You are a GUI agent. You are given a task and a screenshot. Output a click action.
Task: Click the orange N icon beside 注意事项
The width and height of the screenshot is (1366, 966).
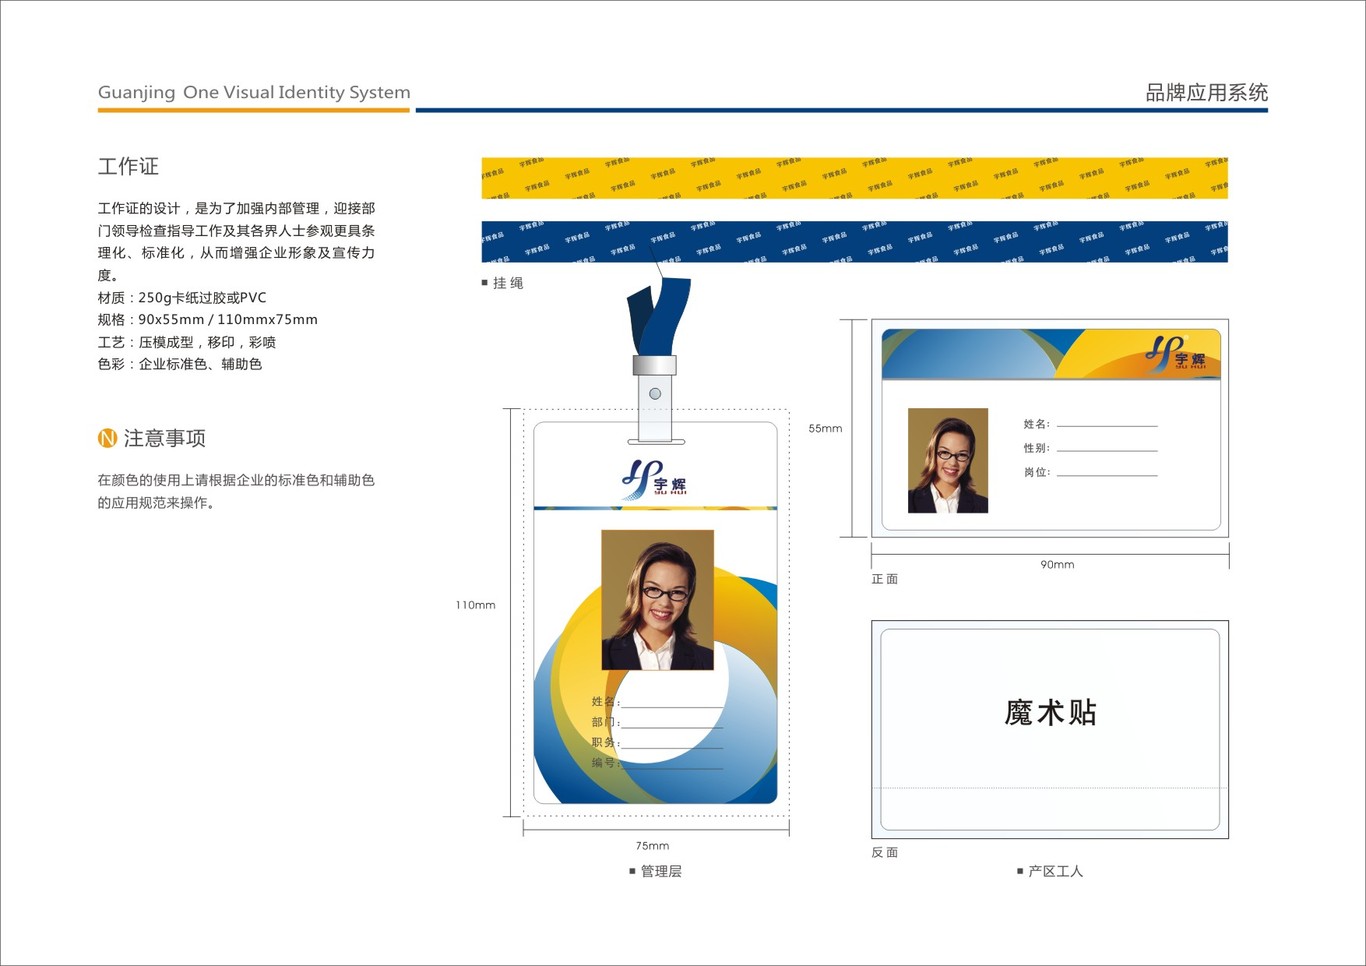click(107, 438)
